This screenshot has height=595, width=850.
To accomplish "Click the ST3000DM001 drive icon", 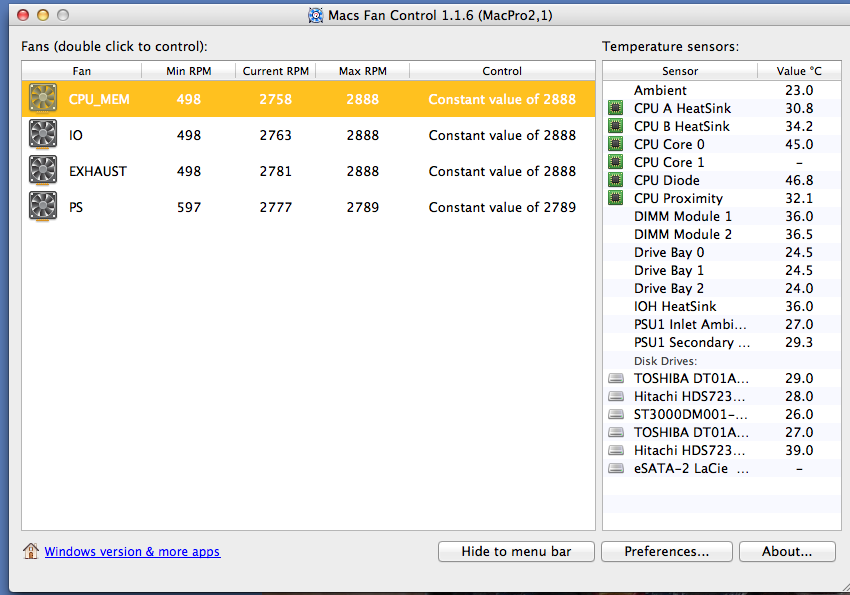I will [x=616, y=414].
